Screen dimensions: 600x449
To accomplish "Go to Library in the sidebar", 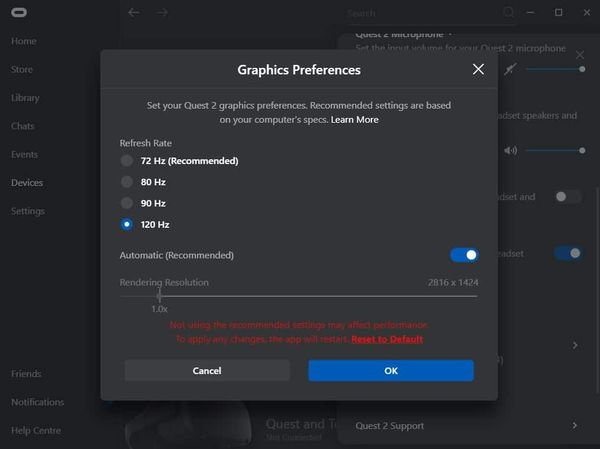I will coord(24,98).
